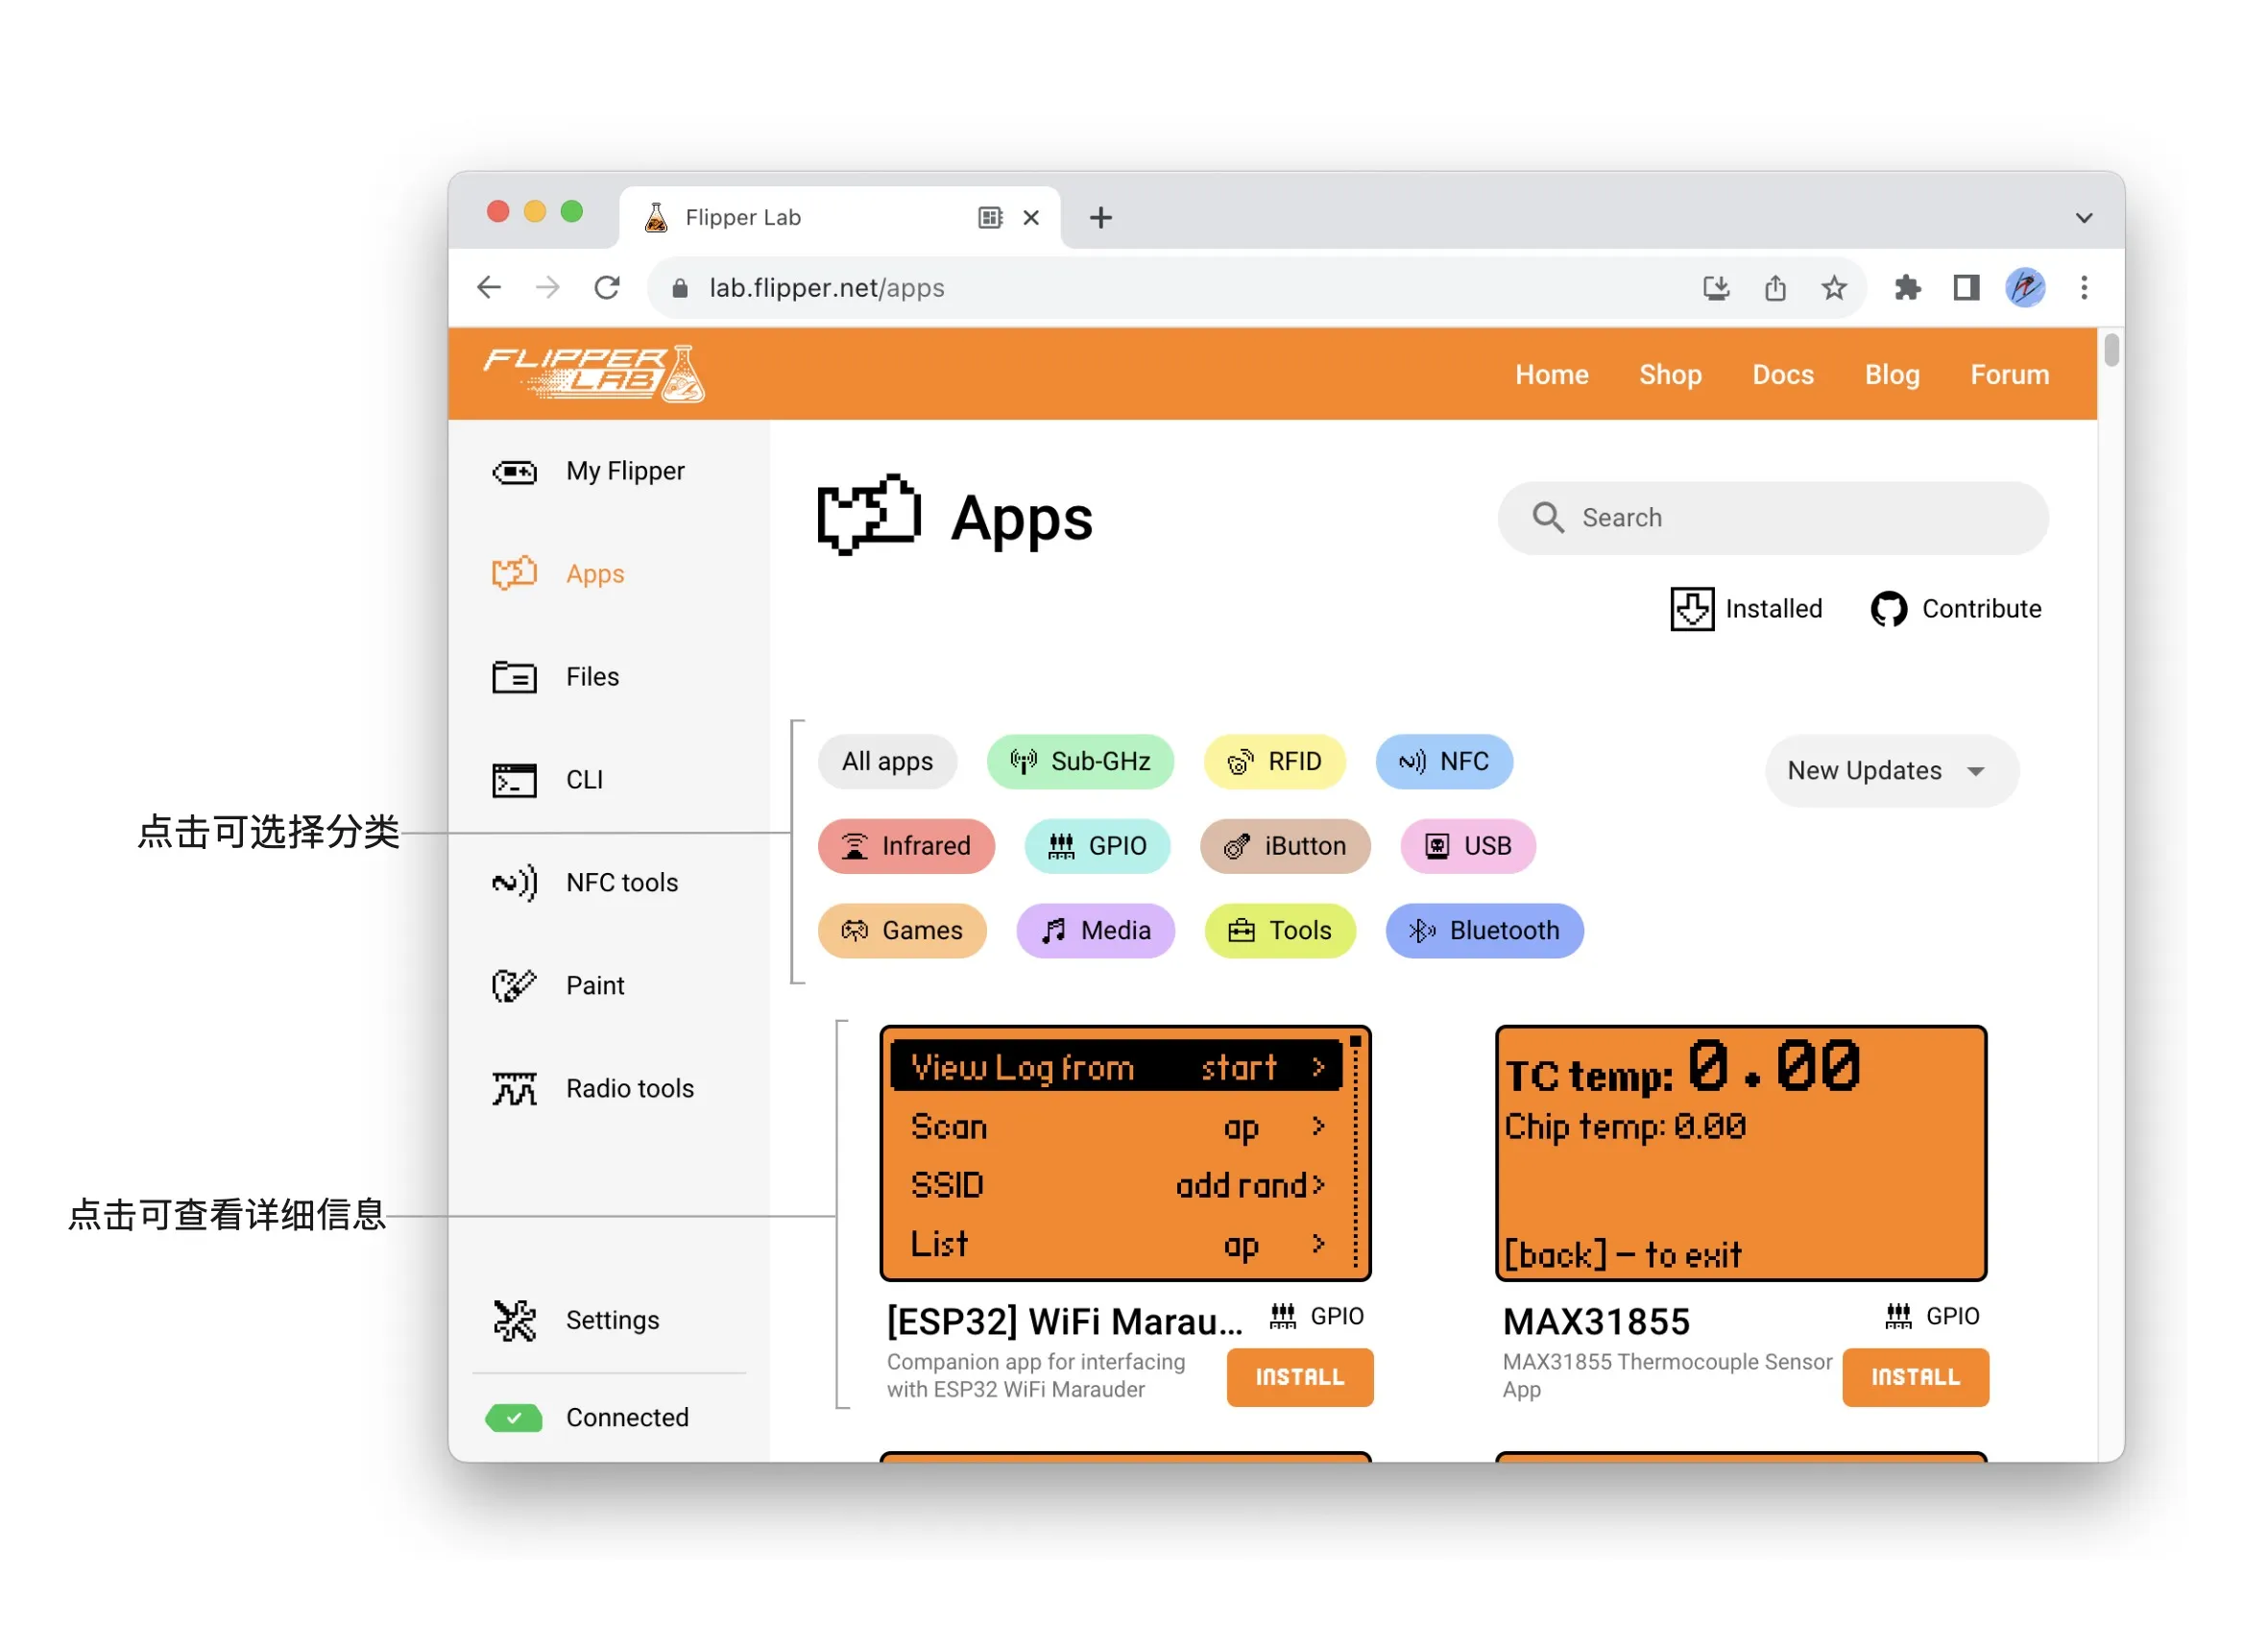Open the New Updates sort dropdown
2268x1625 pixels.
pyautogui.click(x=1891, y=771)
